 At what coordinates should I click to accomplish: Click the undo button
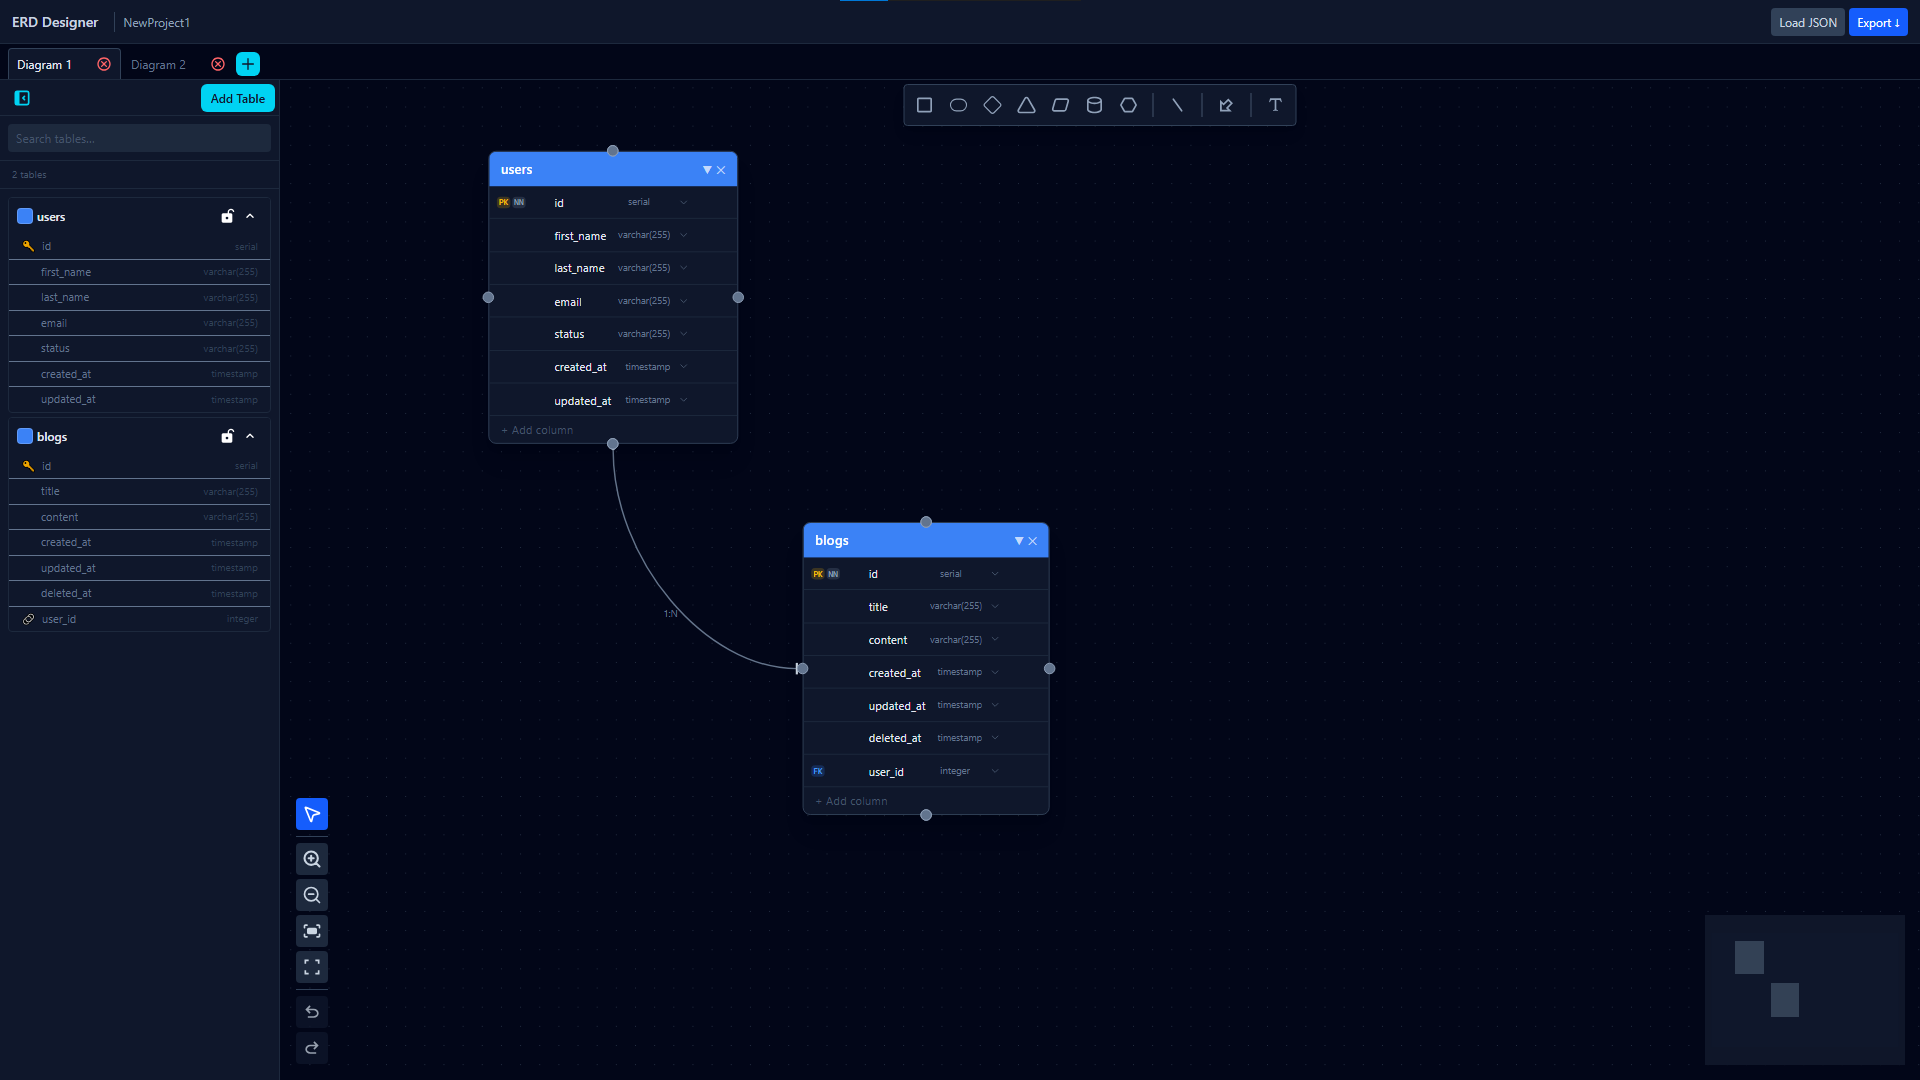point(312,1012)
